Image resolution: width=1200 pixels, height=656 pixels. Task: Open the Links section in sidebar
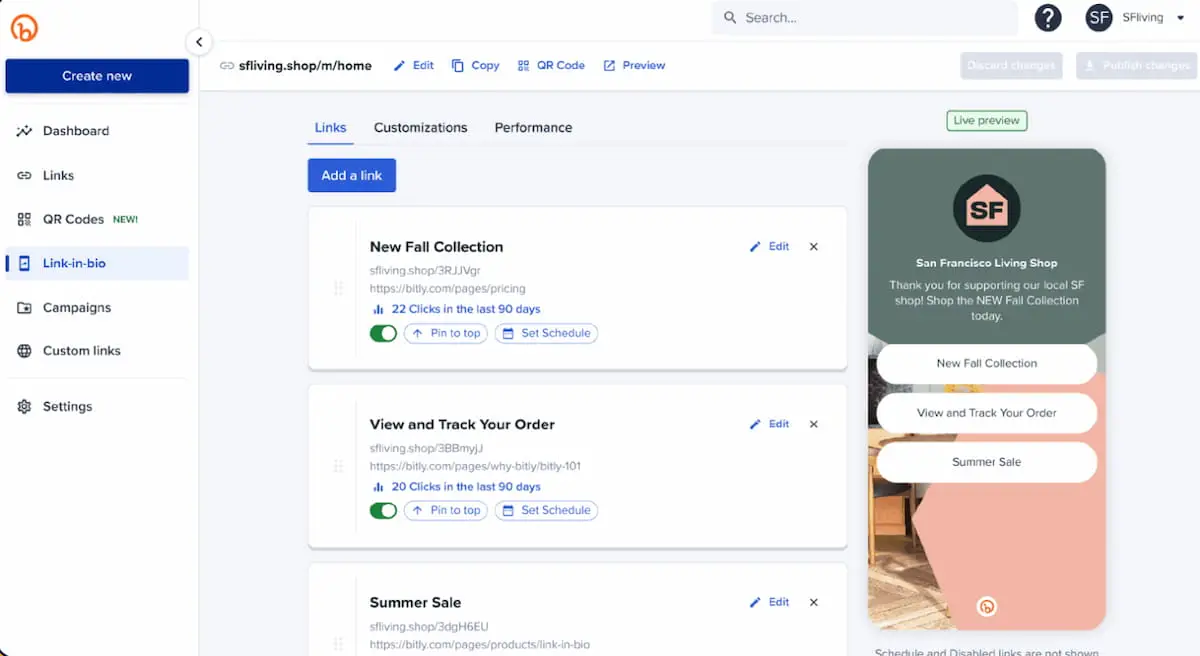coord(58,175)
